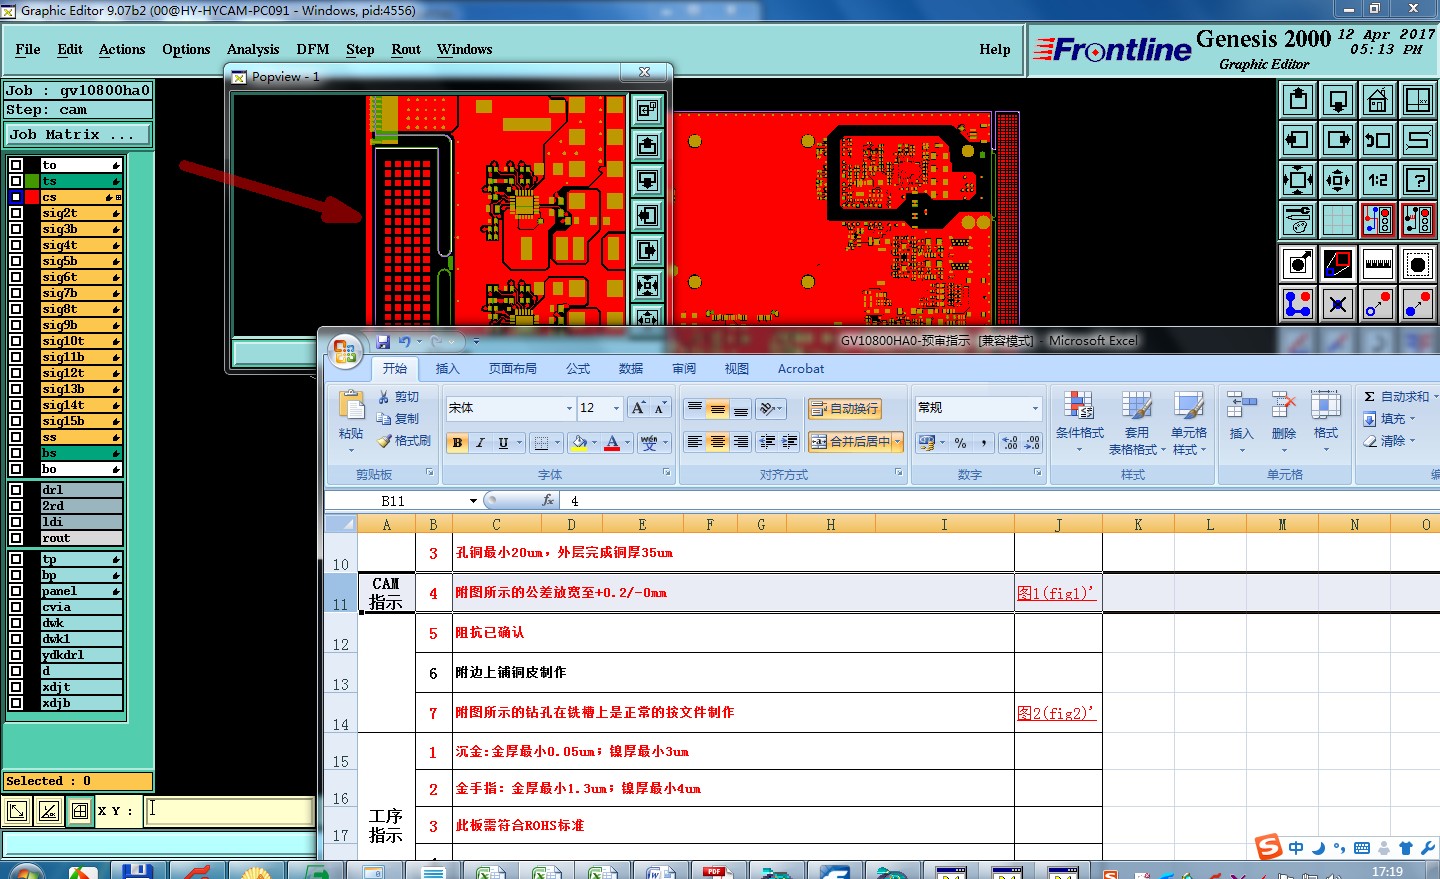Click the blue connected nodes net icon

point(1298,304)
